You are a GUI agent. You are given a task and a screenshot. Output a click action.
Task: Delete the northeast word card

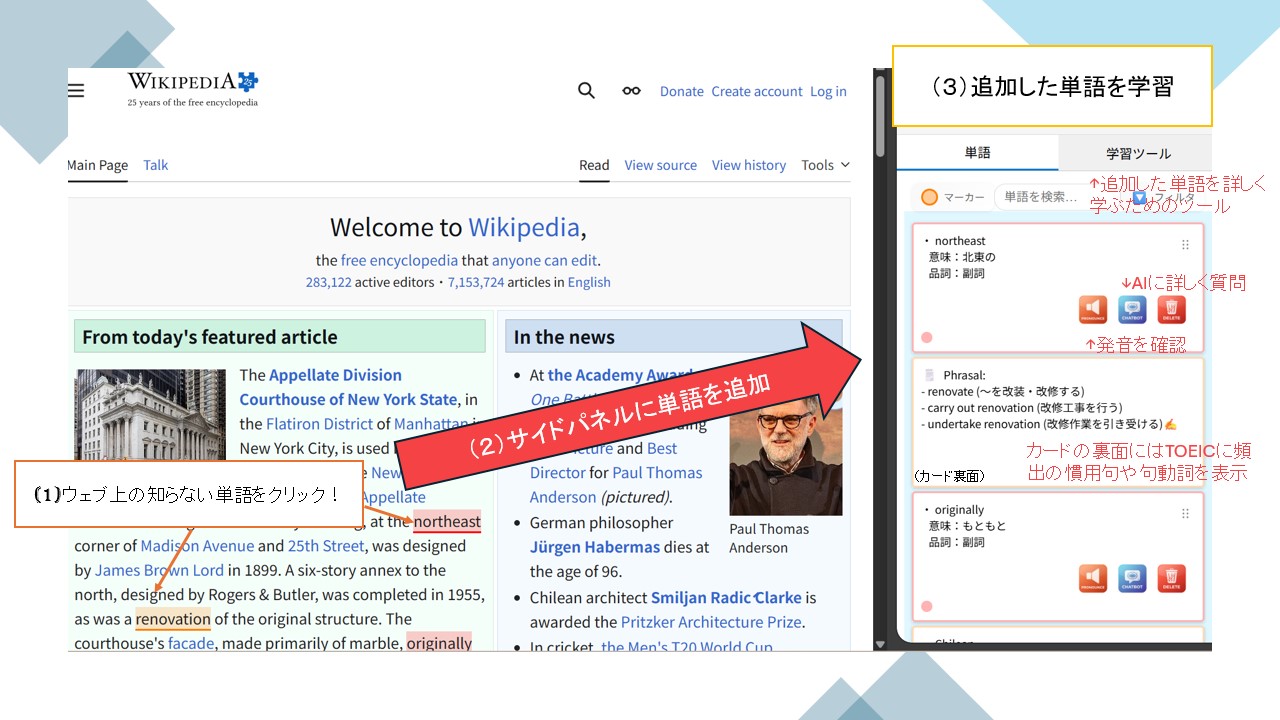click(x=1171, y=310)
